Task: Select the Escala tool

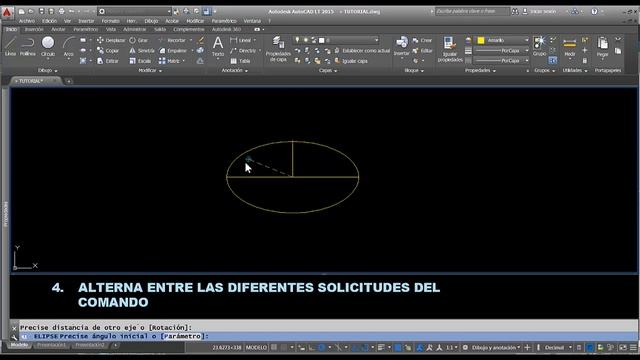Action: [140, 61]
